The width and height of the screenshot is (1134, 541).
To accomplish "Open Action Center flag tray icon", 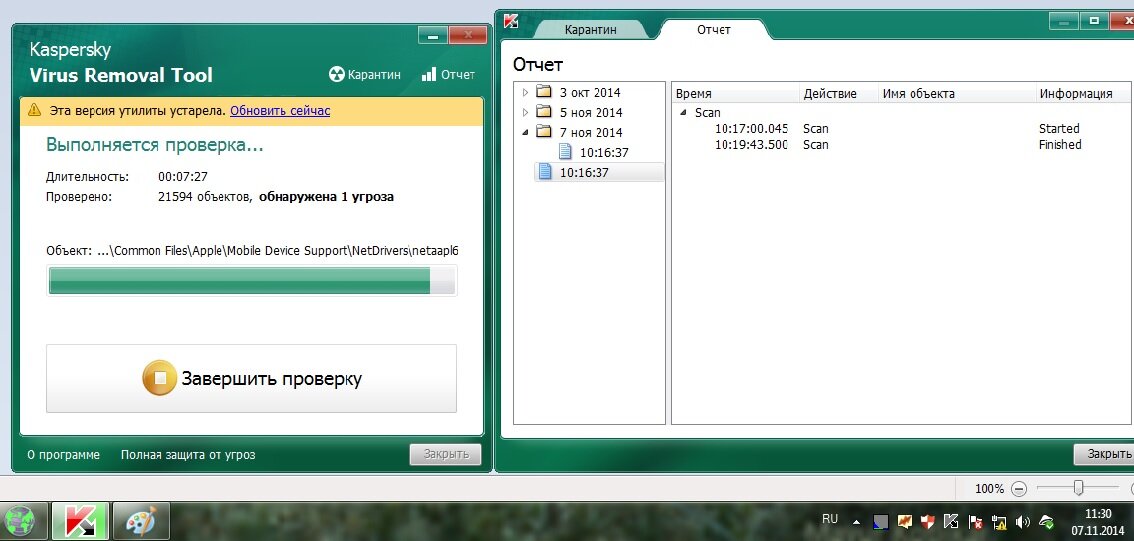I will point(976,521).
